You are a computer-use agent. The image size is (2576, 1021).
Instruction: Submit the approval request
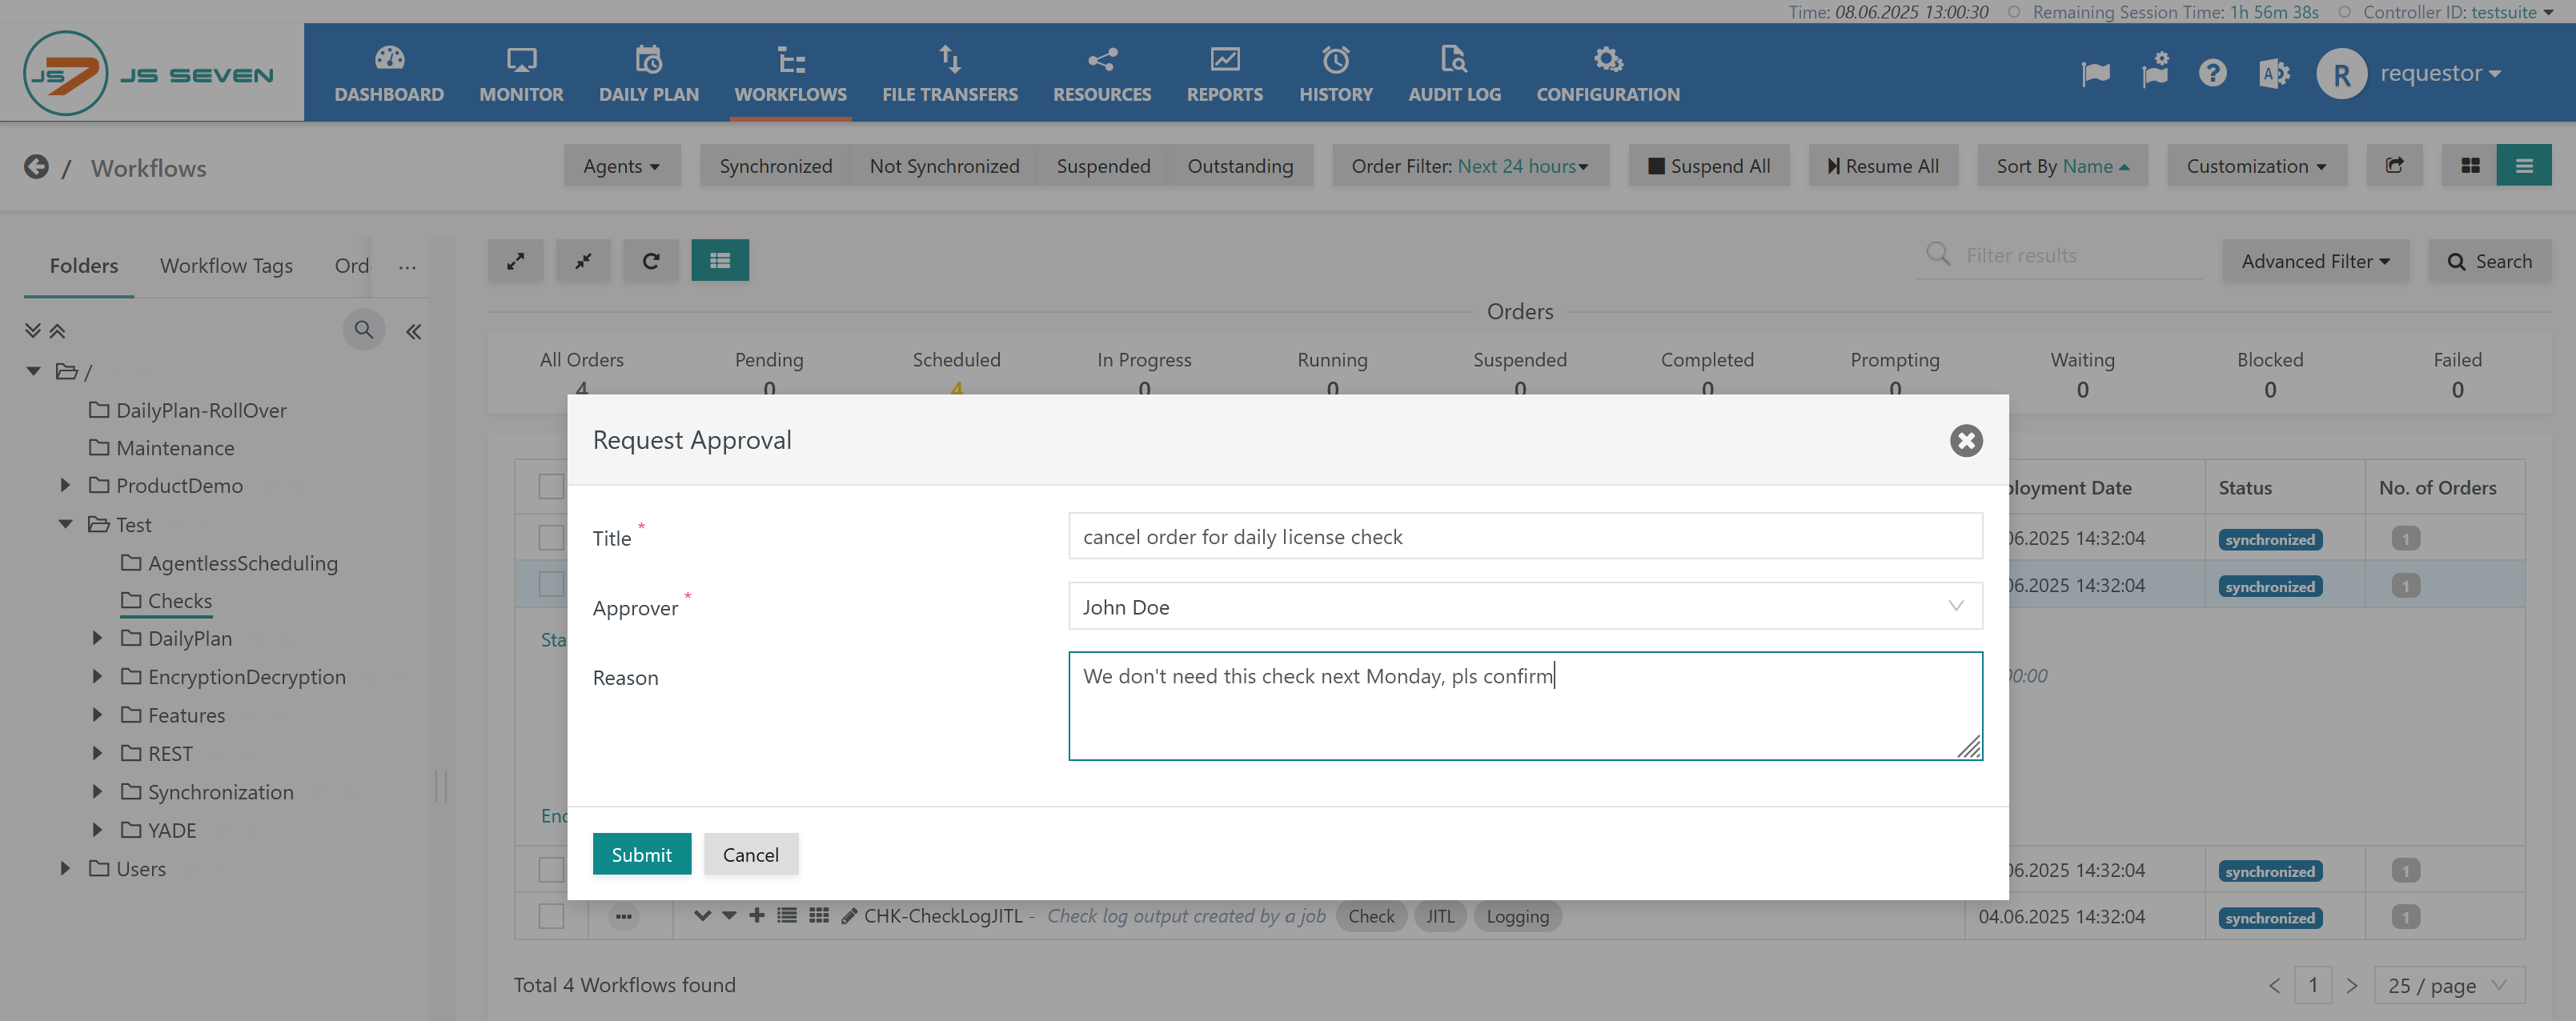tap(641, 854)
